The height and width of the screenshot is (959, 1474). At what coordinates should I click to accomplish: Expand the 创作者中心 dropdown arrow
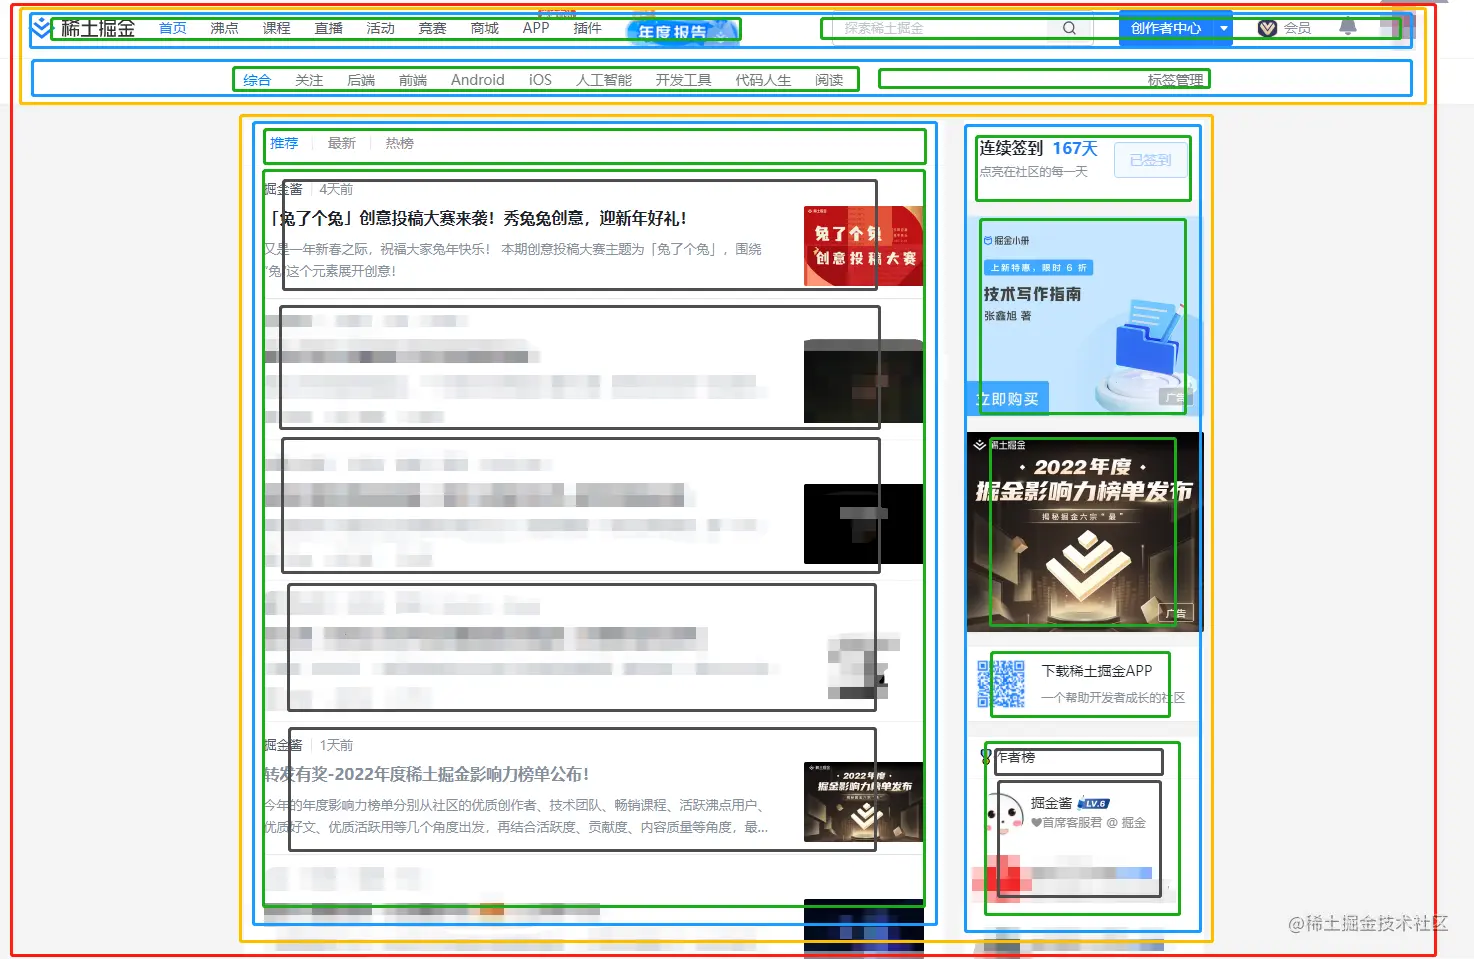[x=1223, y=28]
